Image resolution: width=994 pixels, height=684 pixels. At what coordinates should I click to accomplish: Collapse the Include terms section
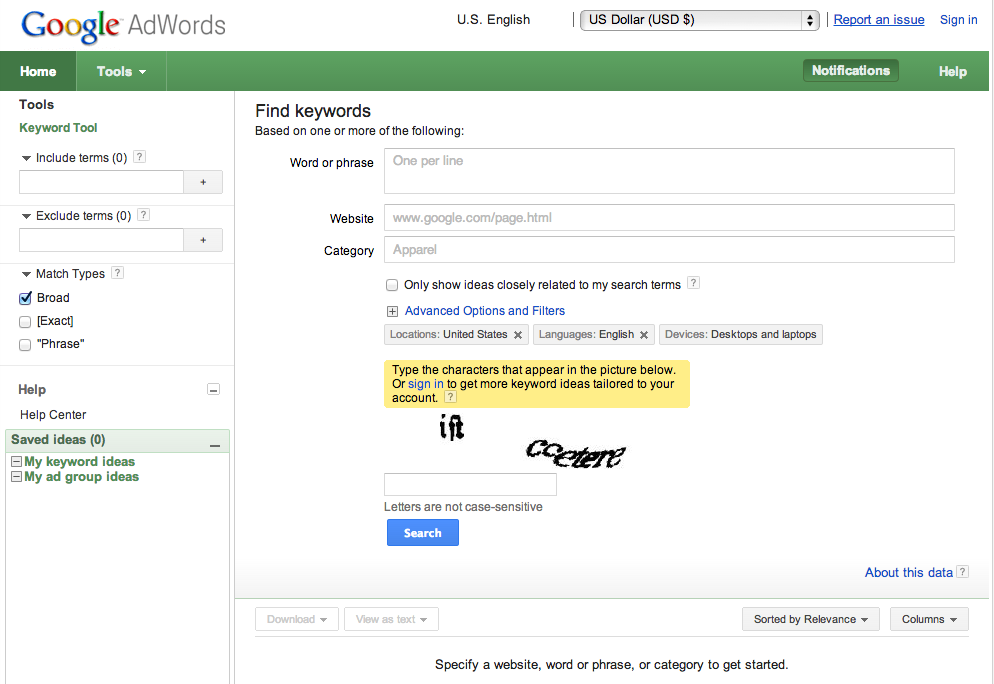pos(26,158)
